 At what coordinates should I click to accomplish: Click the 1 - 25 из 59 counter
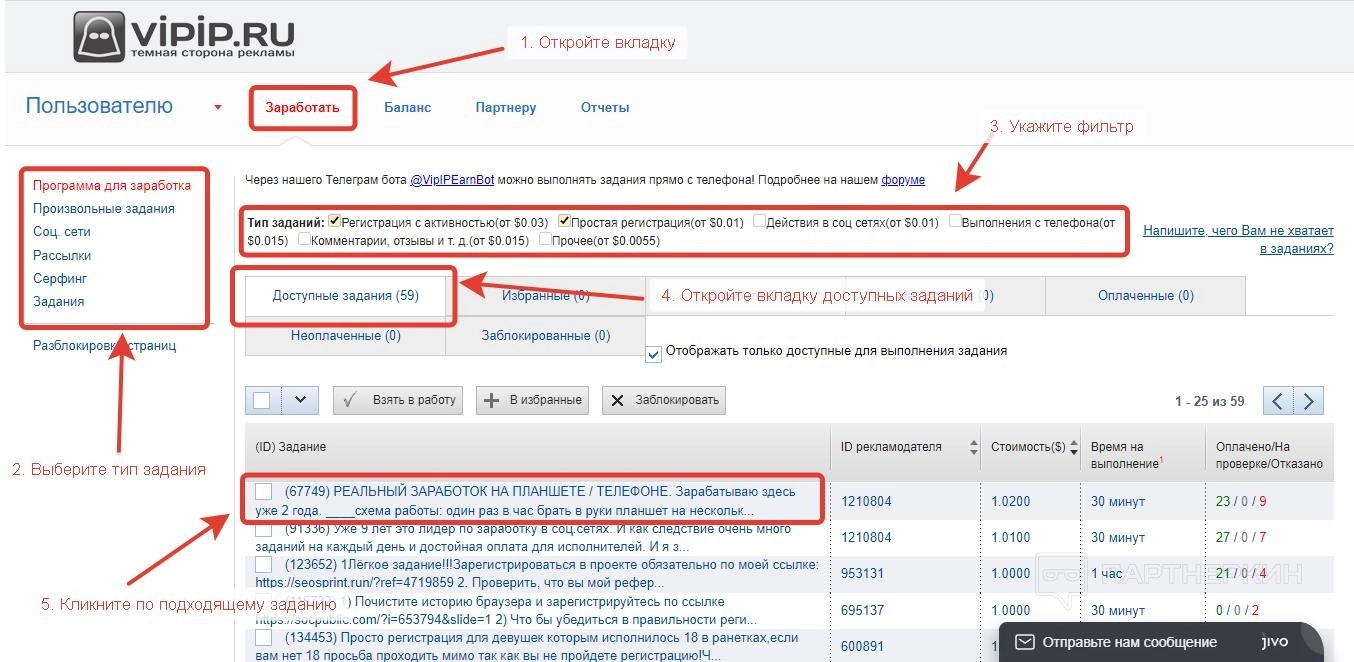pos(1209,402)
